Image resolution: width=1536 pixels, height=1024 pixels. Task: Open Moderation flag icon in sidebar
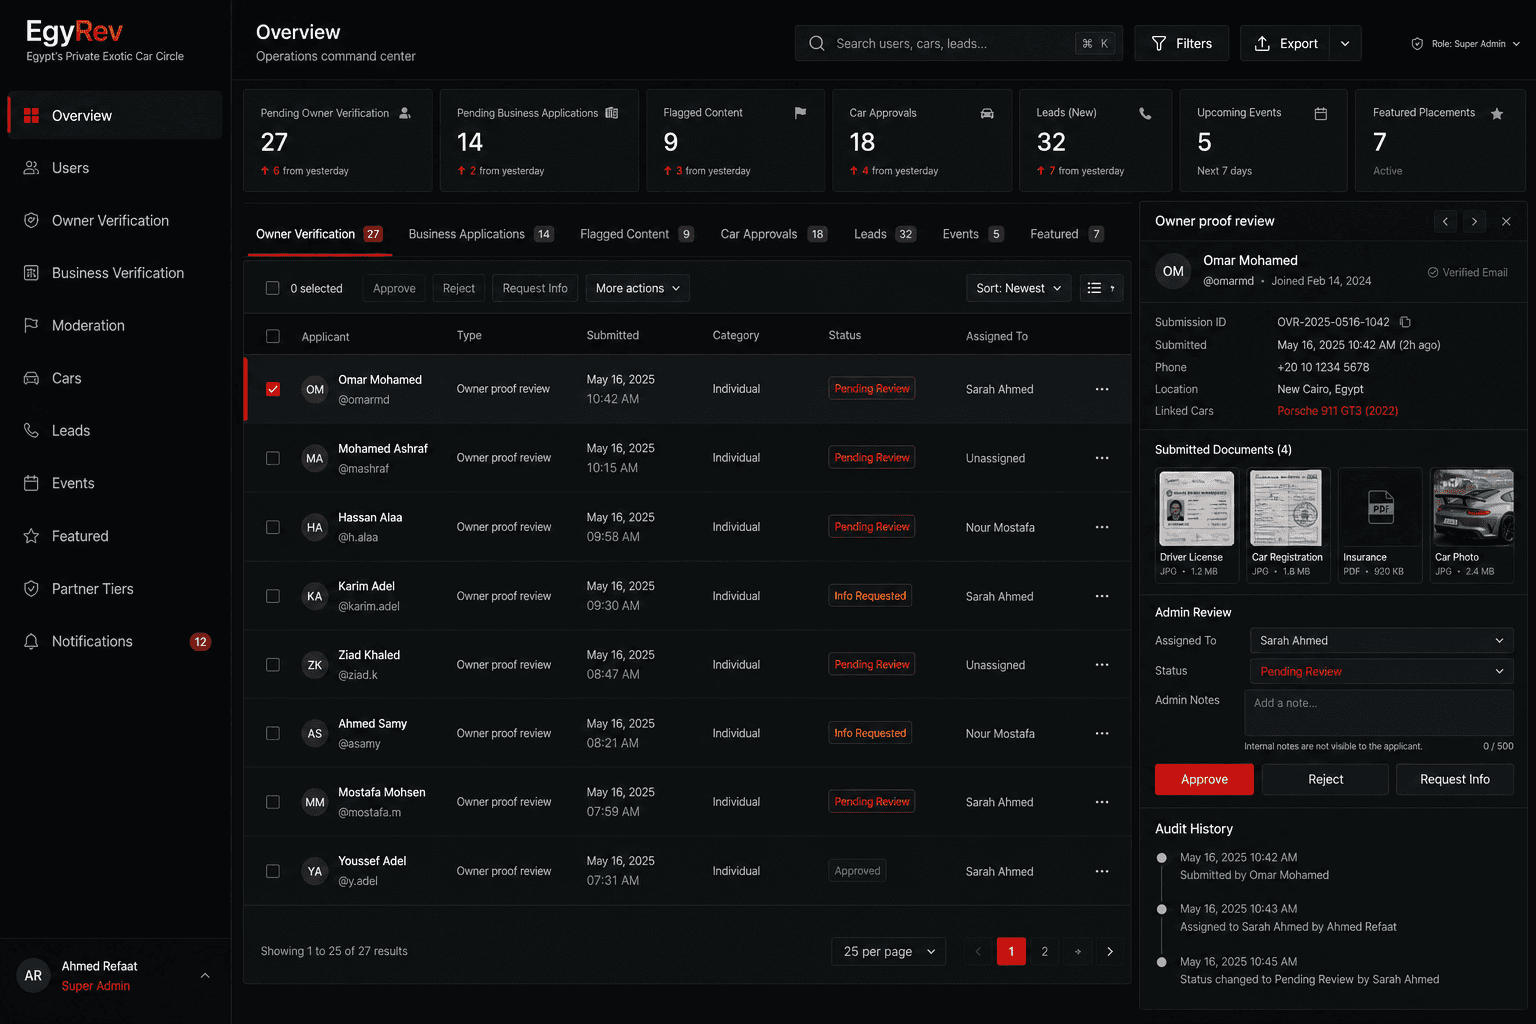pos(31,325)
